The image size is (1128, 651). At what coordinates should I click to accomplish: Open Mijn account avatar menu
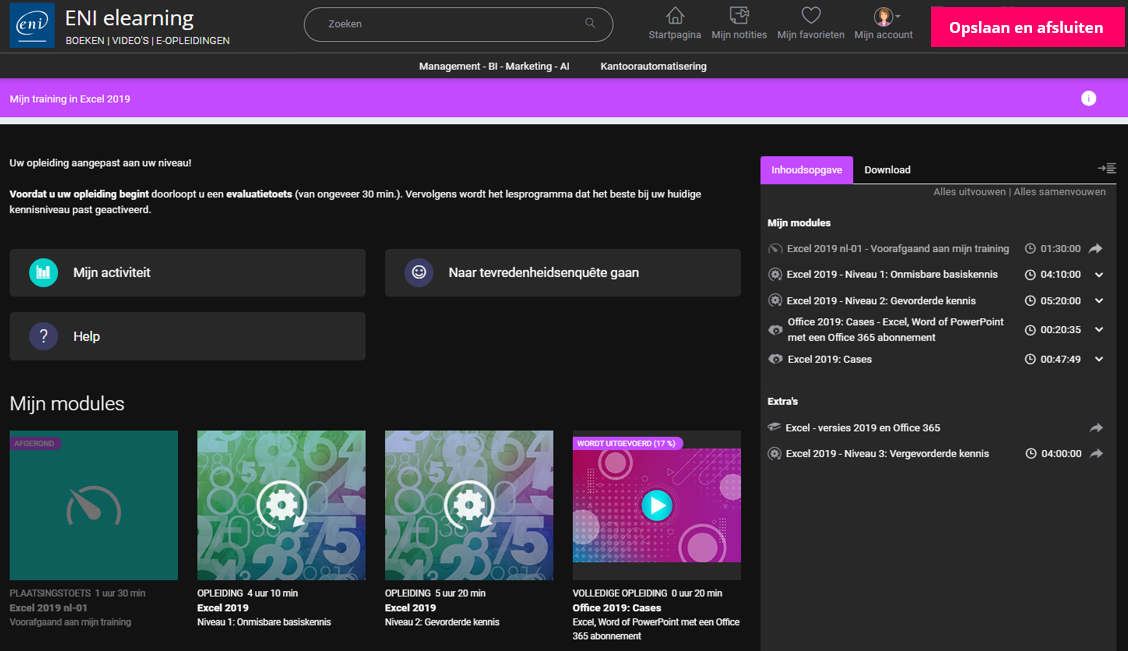(x=886, y=16)
